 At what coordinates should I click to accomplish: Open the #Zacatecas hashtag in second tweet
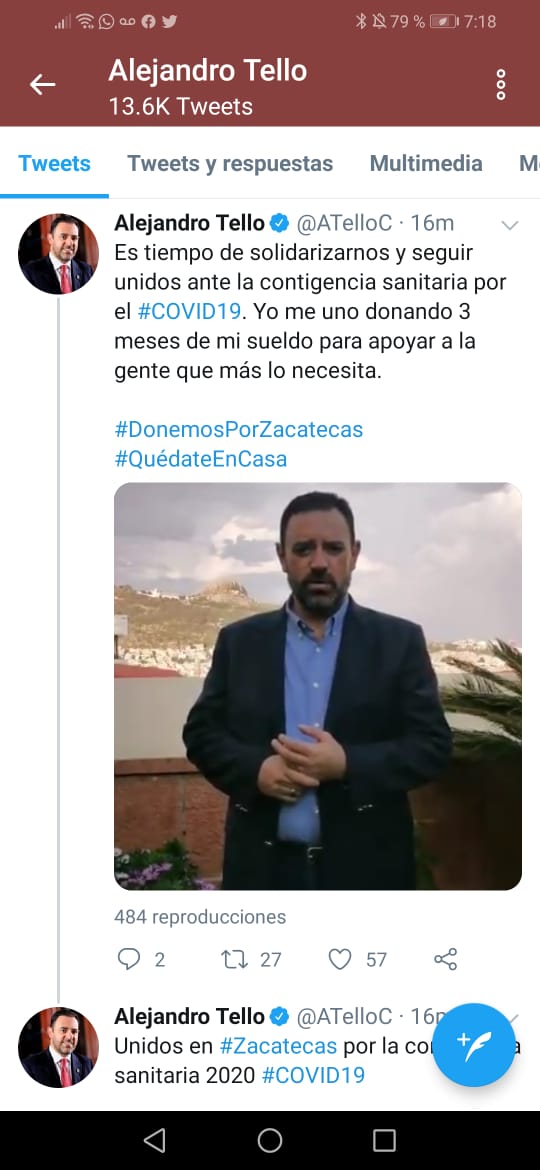[278, 1046]
